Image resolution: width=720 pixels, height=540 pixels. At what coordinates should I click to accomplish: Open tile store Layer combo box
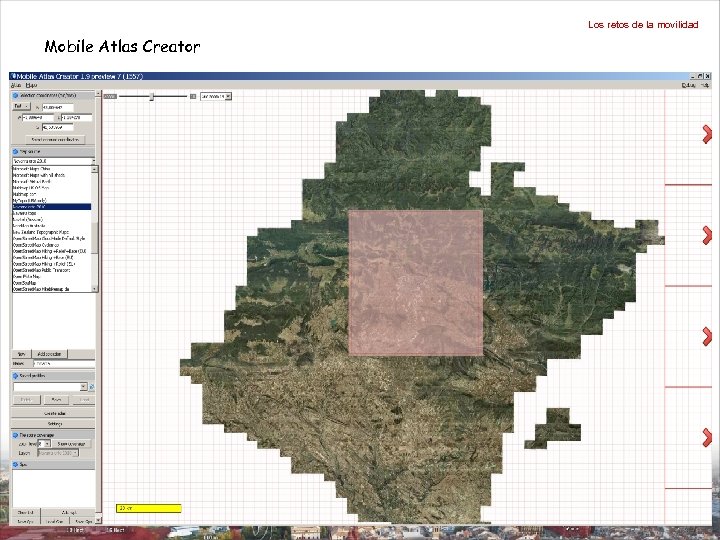click(x=58, y=453)
